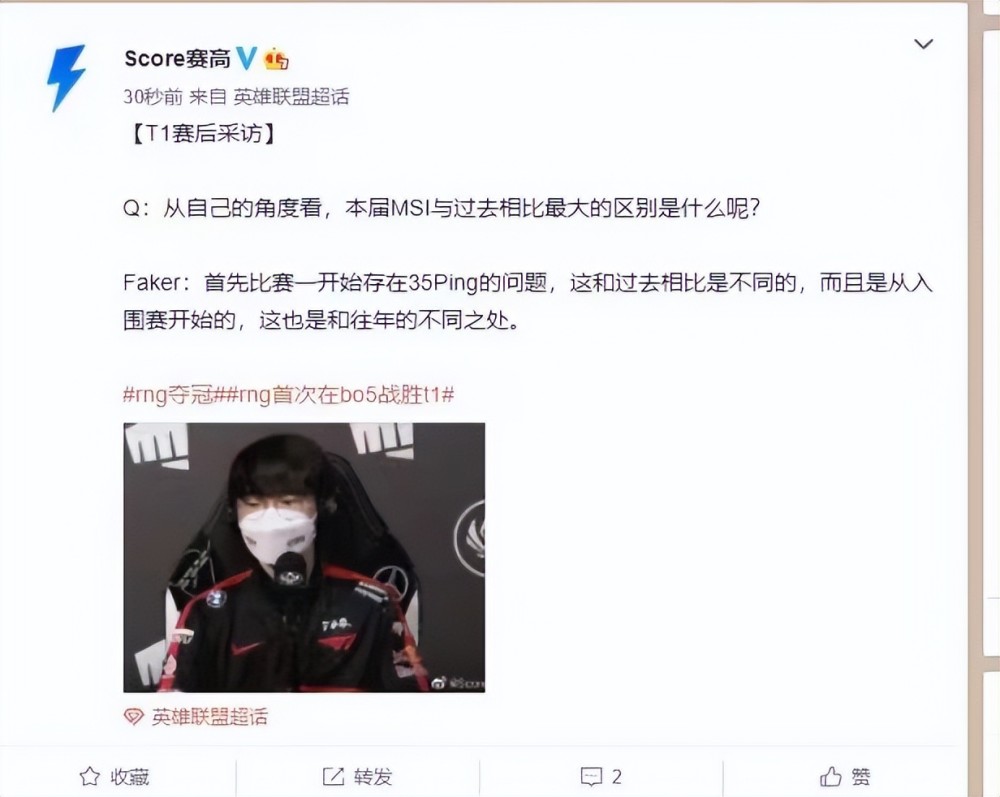
Task: Click the blue verified V badge
Action: tap(246, 59)
